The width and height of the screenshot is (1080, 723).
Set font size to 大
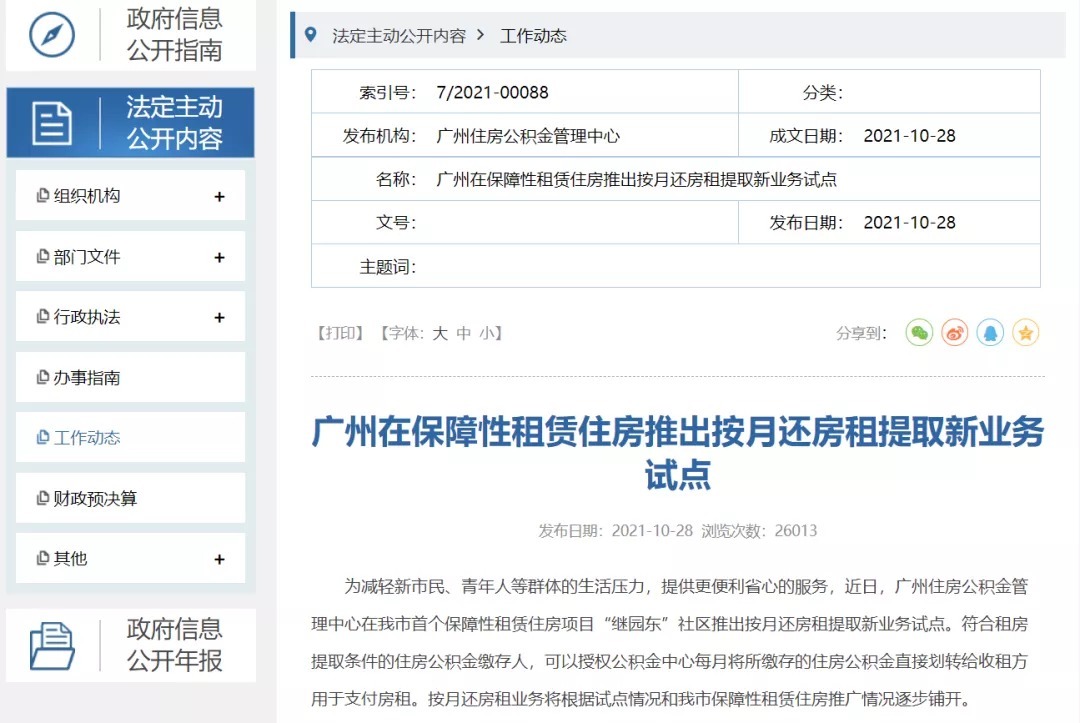pyautogui.click(x=440, y=334)
